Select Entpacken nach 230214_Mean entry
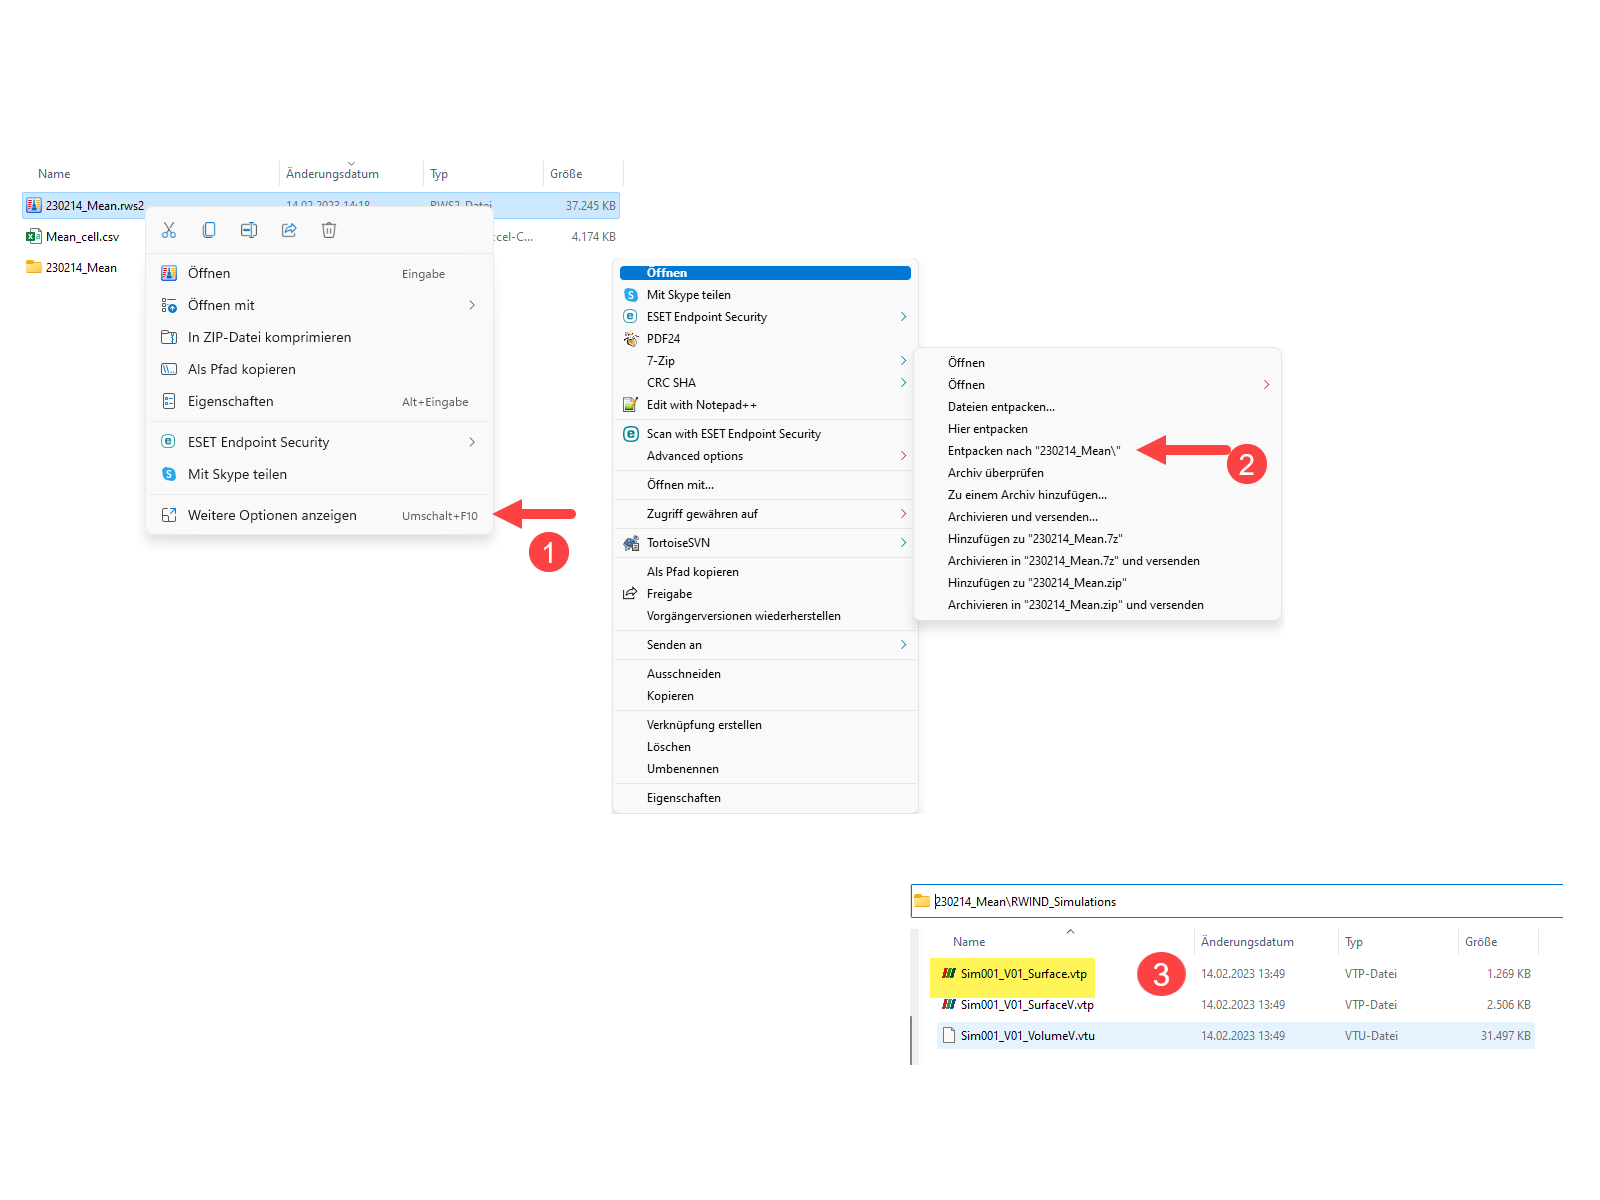Image resolution: width=1600 pixels, height=1200 pixels. tap(1035, 450)
